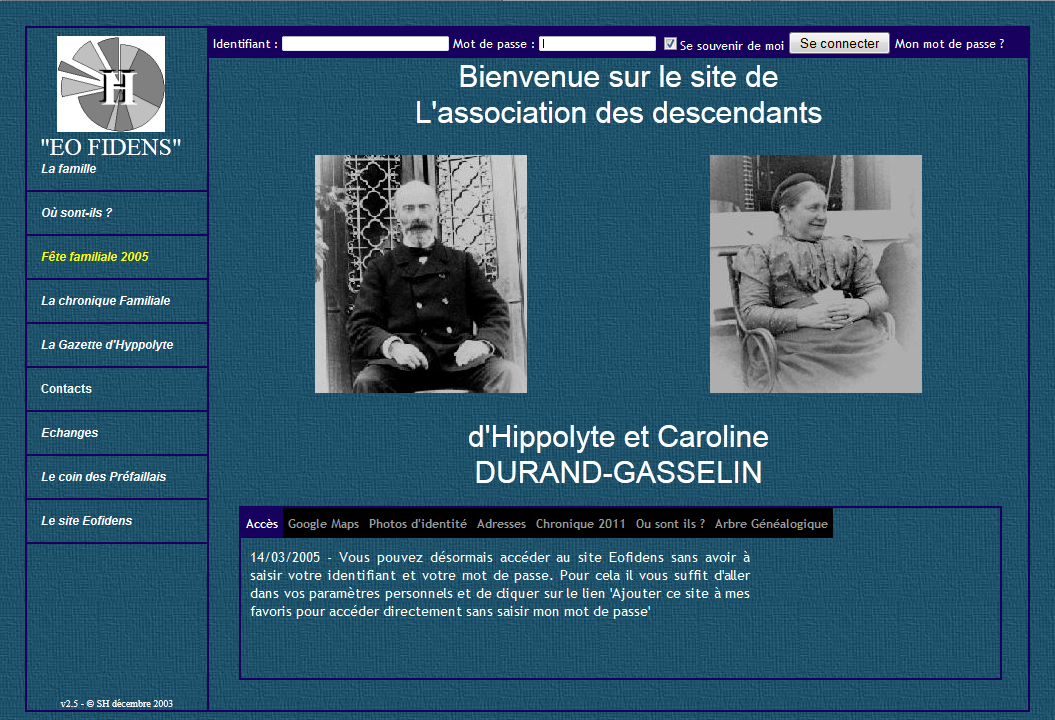
Task: Switch to the Adresses tab
Action: tap(501, 524)
